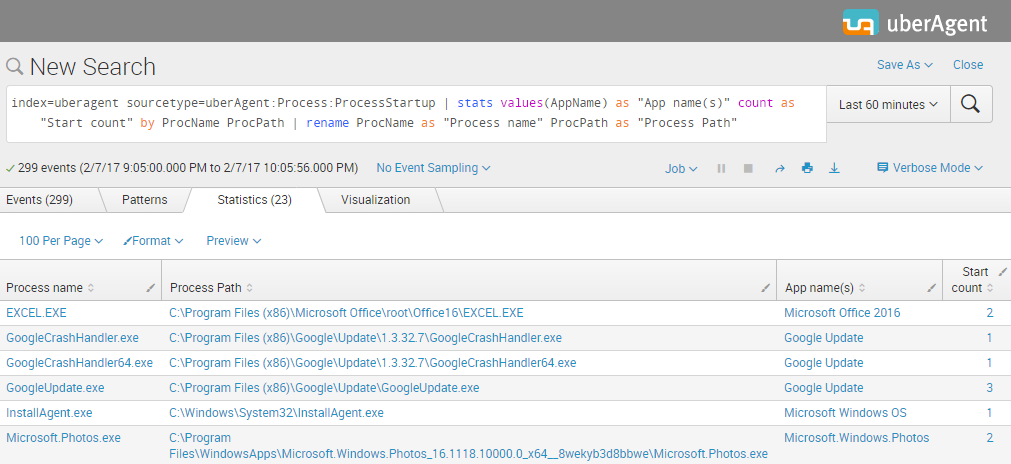1011x464 pixels.
Task: Change Verbose Mode search mode
Action: tap(930, 168)
